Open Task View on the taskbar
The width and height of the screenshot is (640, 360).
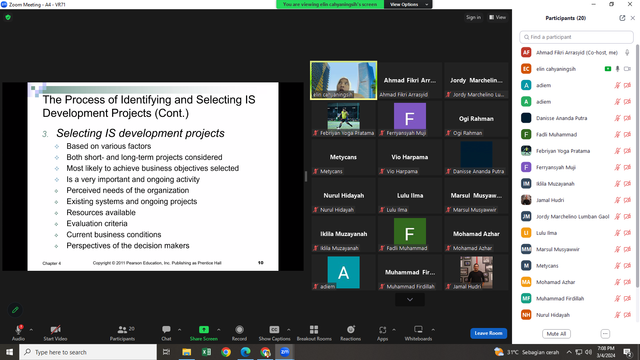(x=166, y=352)
